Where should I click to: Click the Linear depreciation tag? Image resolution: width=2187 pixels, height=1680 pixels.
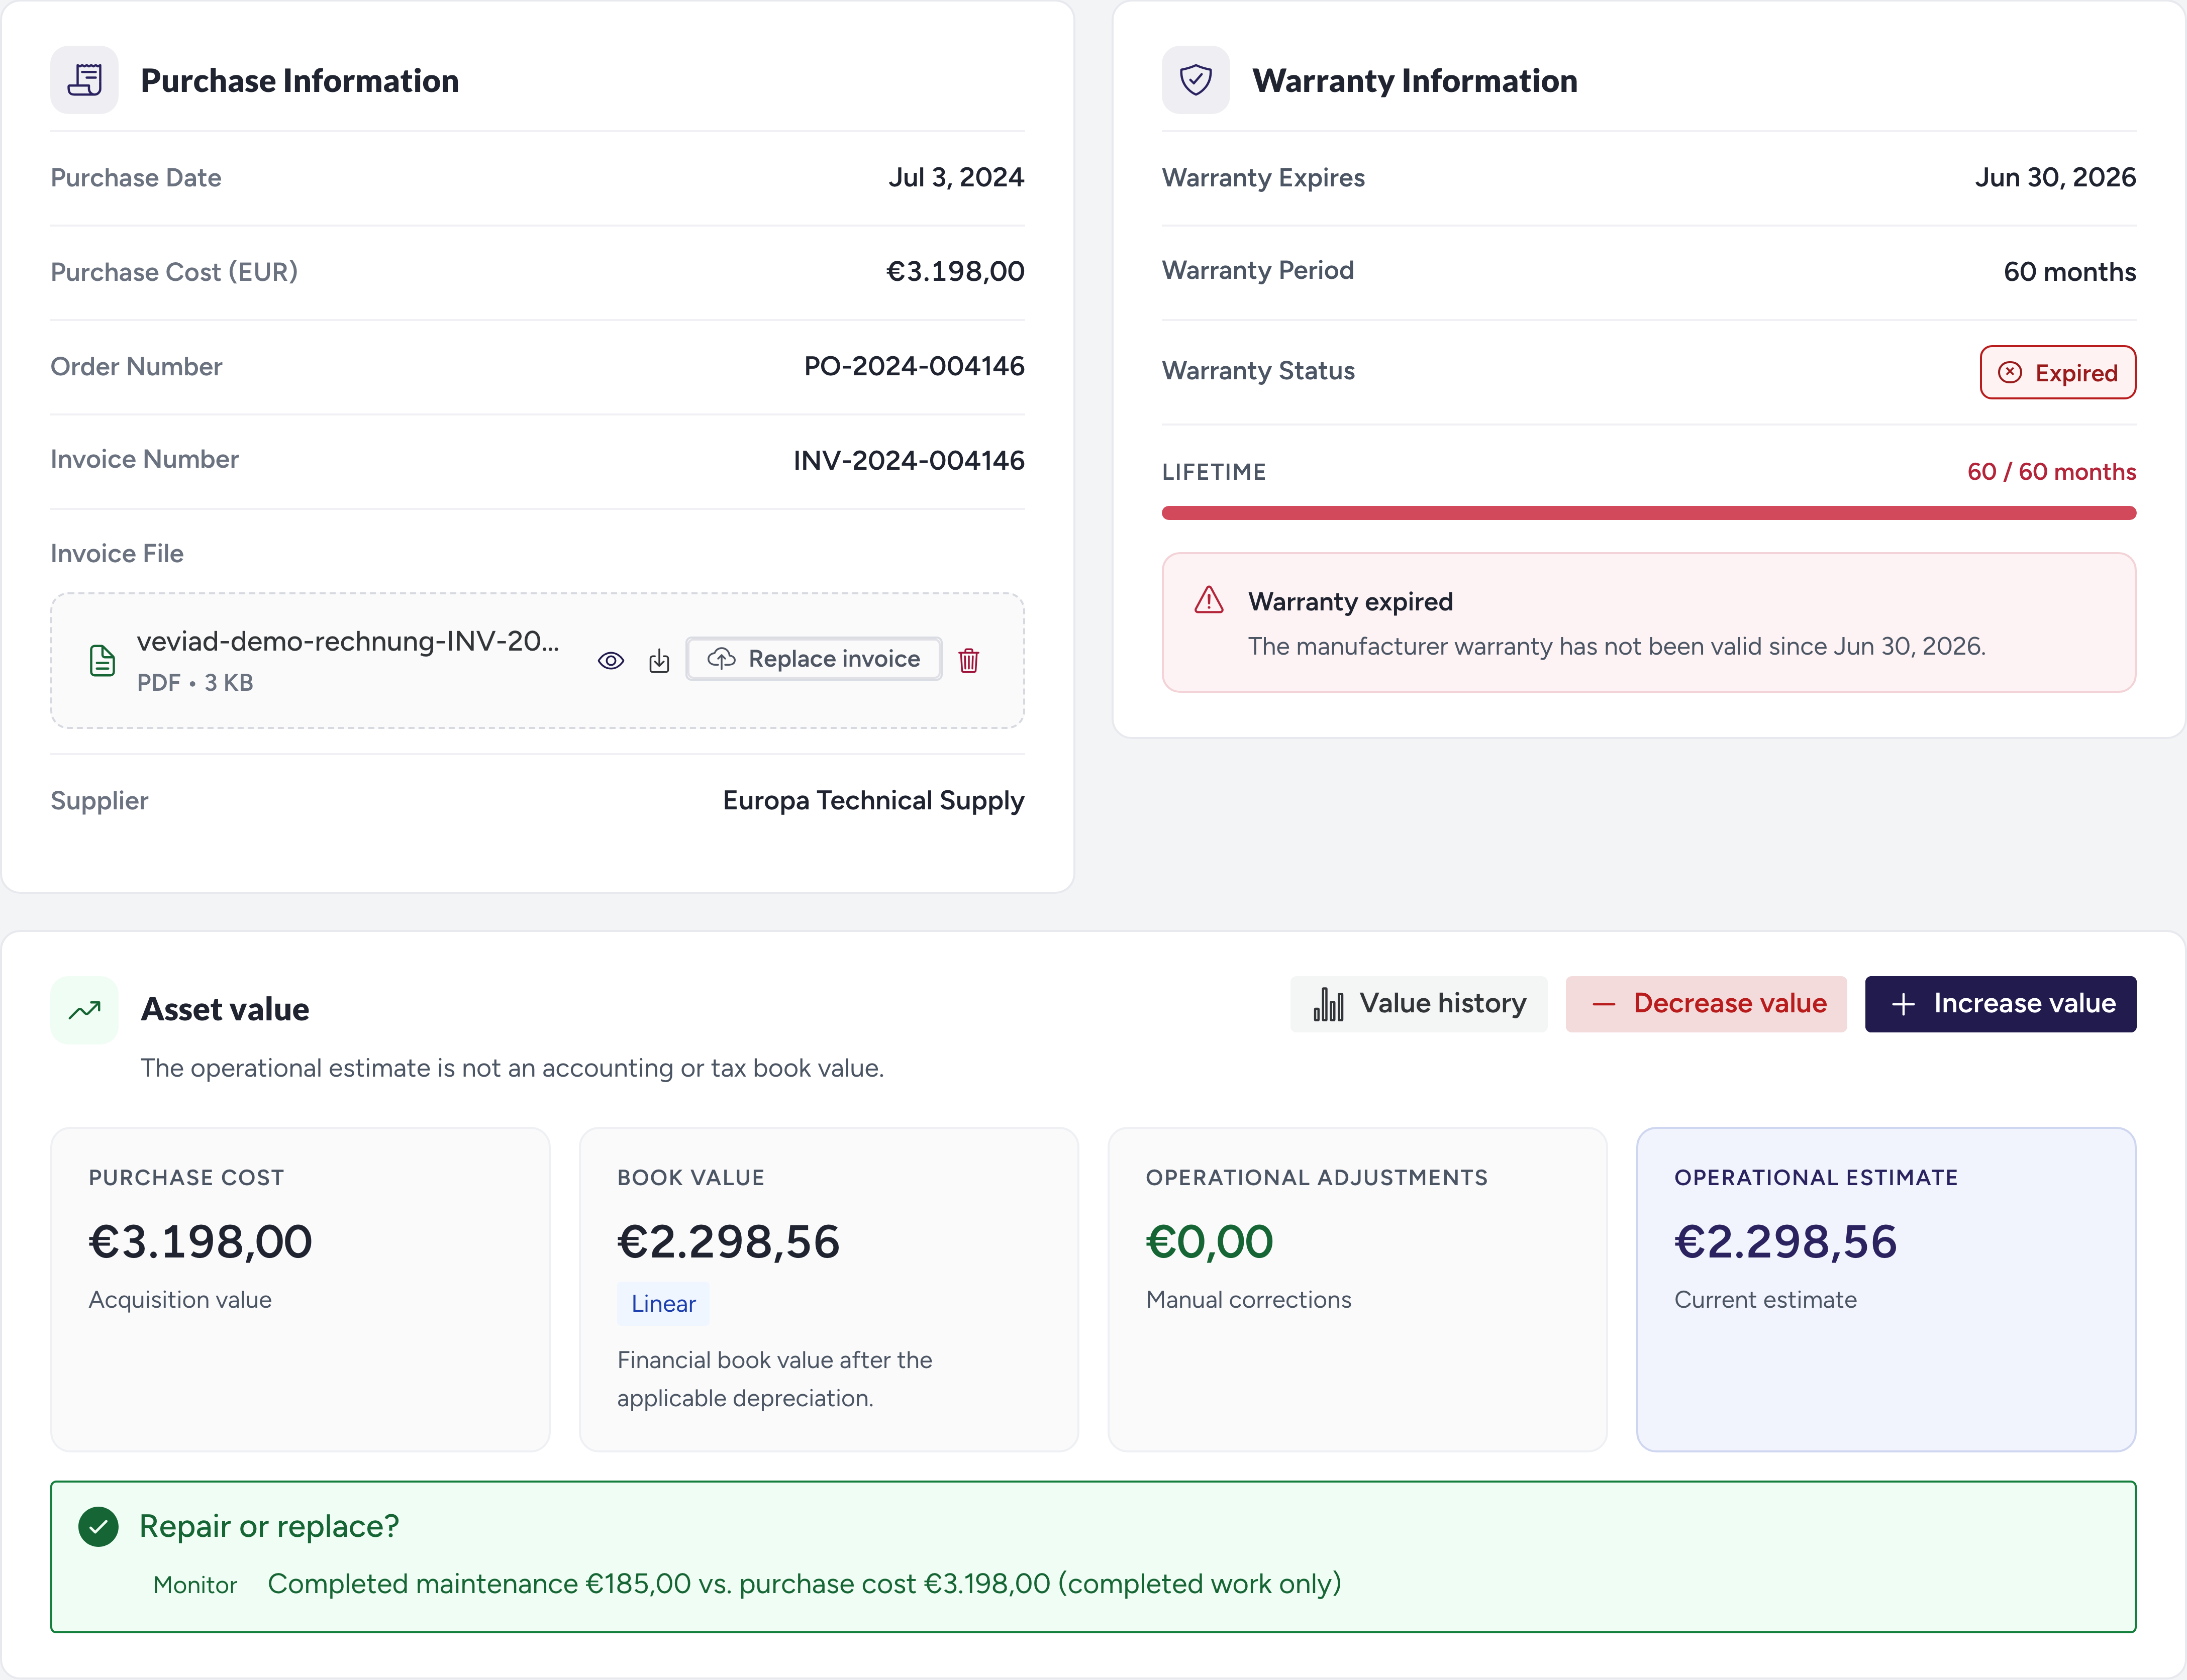(663, 1304)
